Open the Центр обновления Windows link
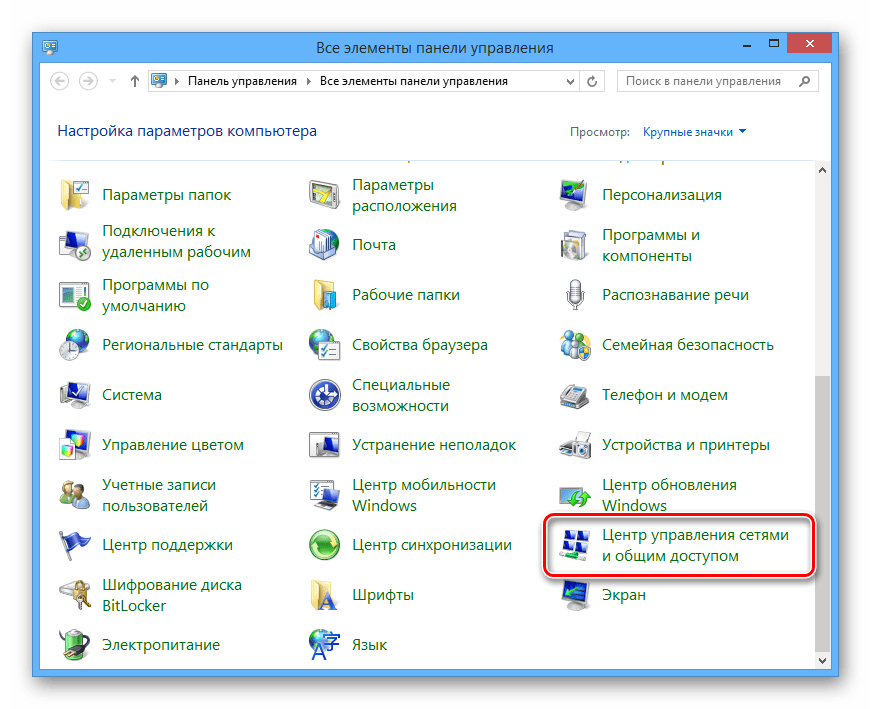 668,495
